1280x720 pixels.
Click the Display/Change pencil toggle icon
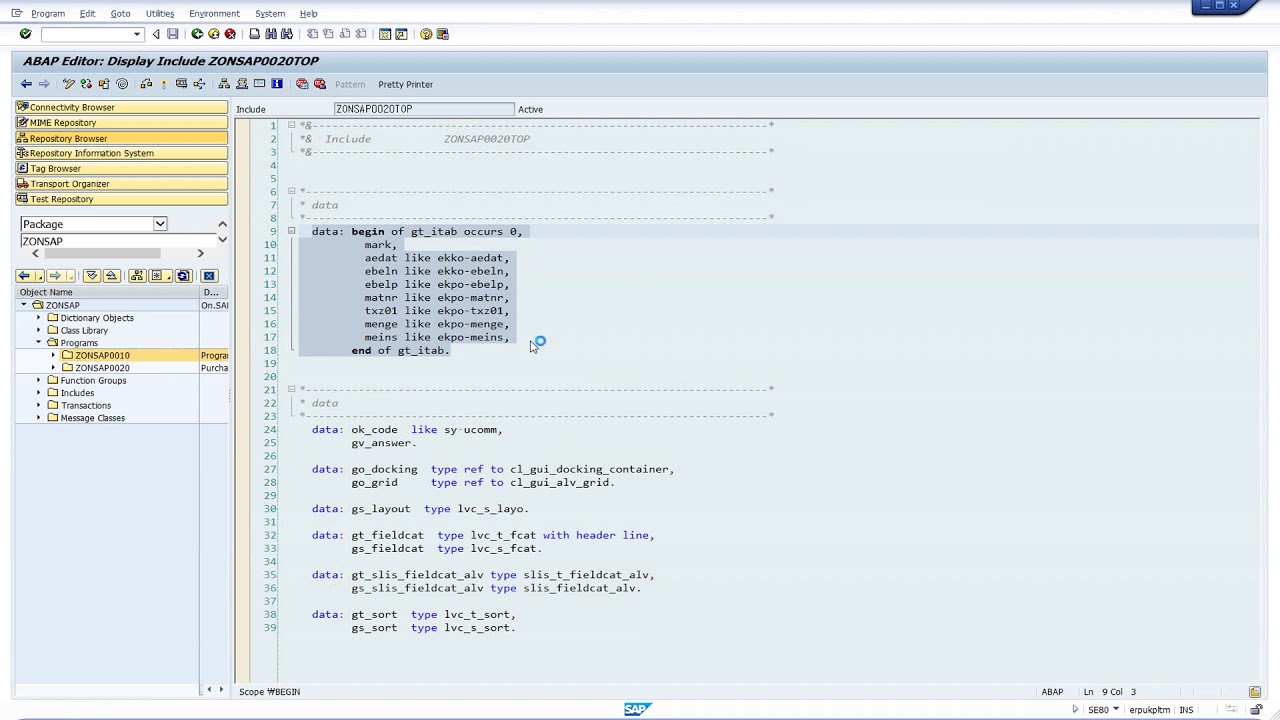point(68,84)
